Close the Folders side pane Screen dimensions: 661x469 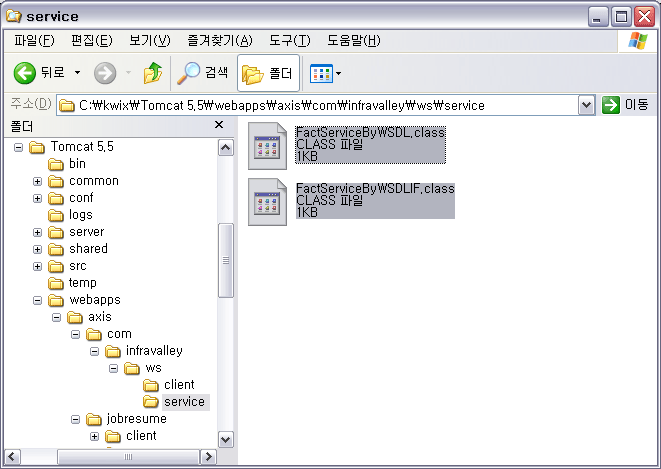(219, 125)
